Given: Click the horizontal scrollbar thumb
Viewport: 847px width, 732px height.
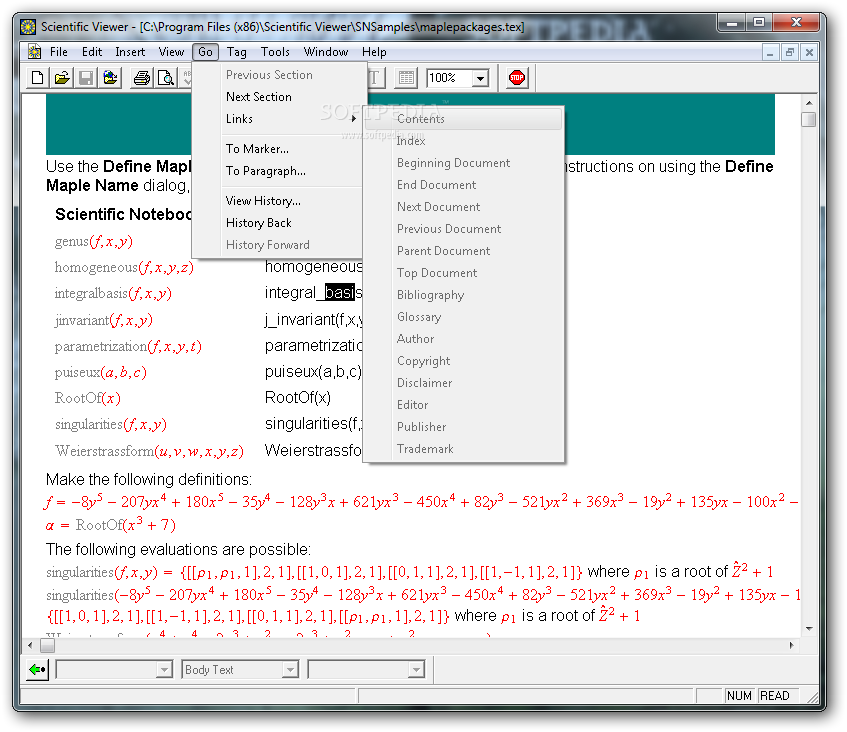Looking at the screenshot, I should [48, 645].
